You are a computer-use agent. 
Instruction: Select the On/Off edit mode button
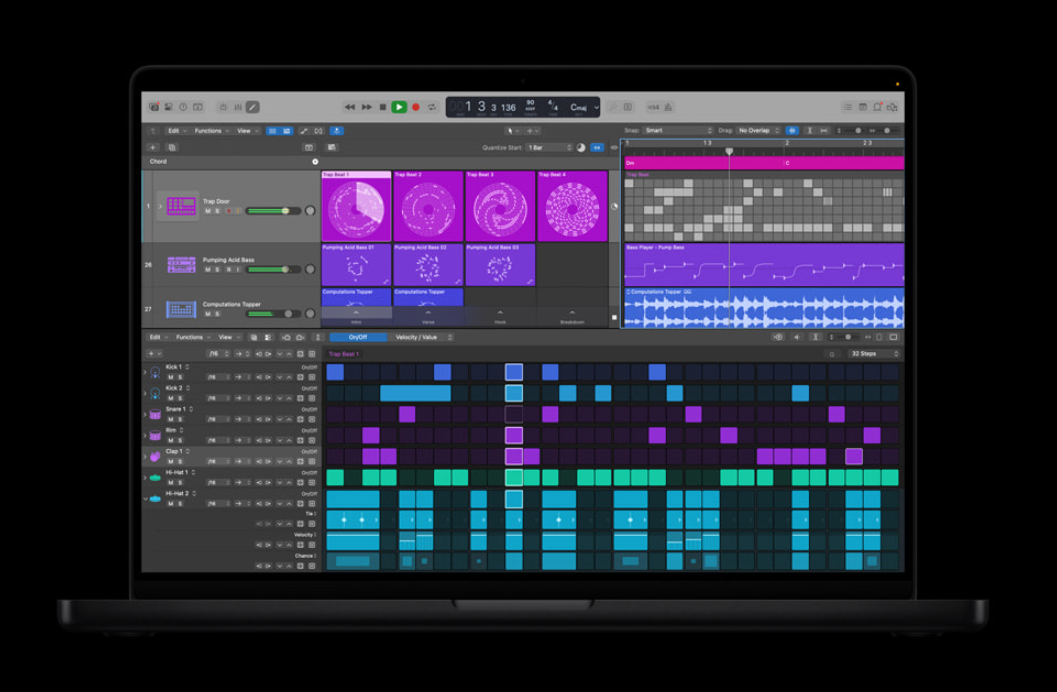(358, 338)
